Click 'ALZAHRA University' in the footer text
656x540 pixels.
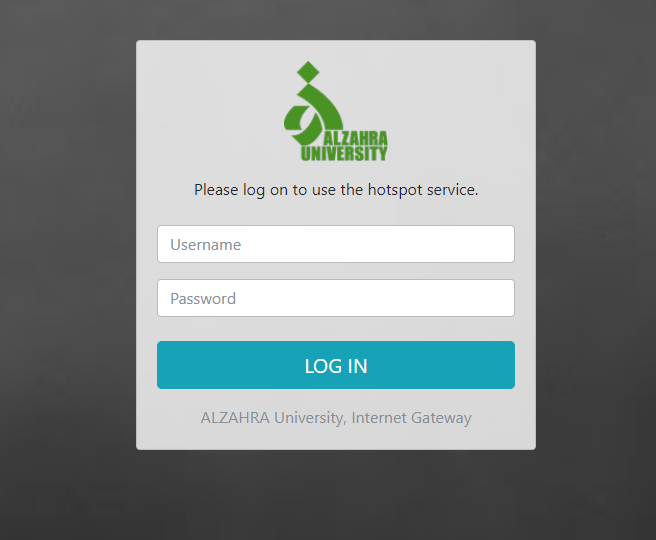pos(273,417)
